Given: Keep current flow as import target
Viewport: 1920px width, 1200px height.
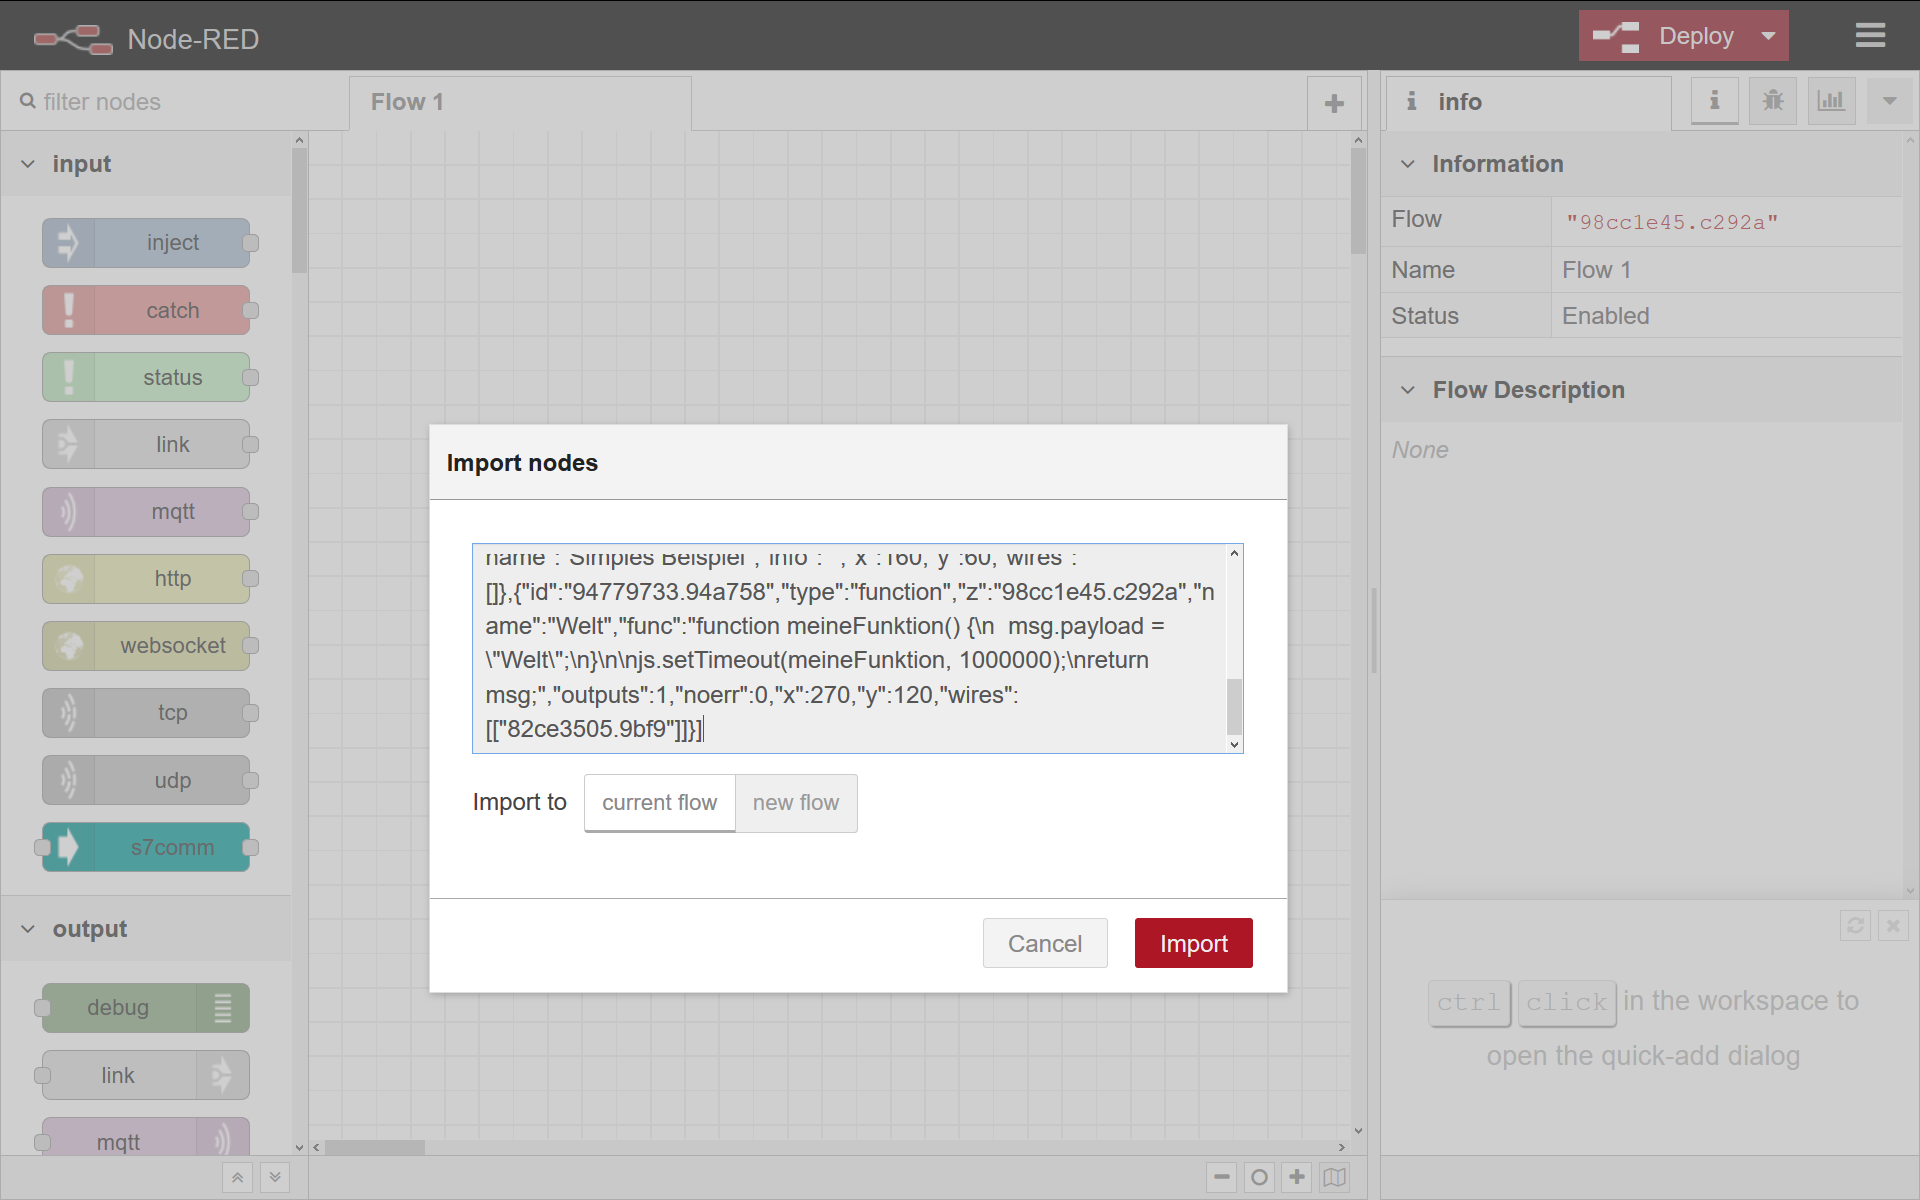Looking at the screenshot, I should tap(659, 803).
